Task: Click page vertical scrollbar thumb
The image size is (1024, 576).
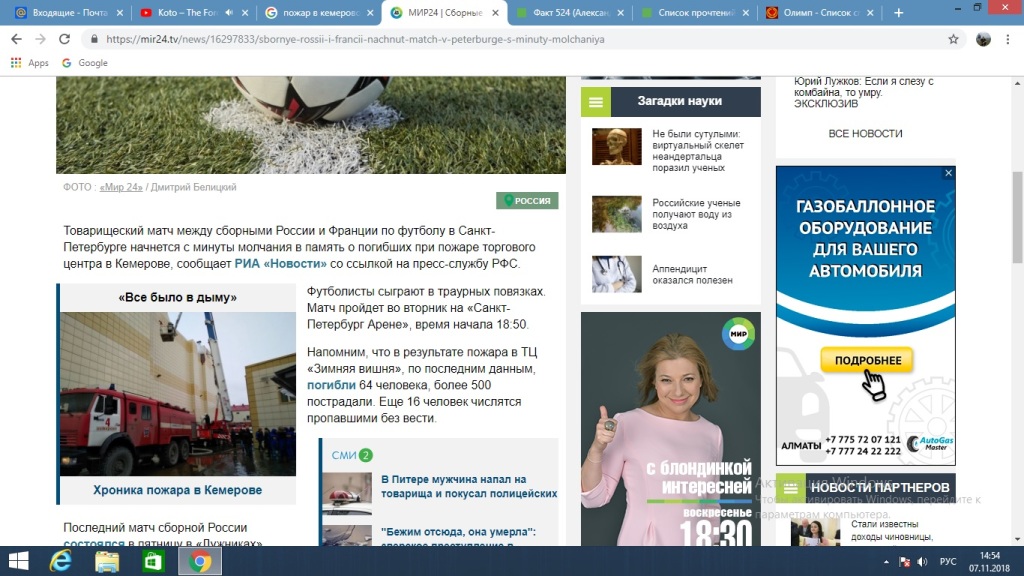Action: pos(1017,217)
